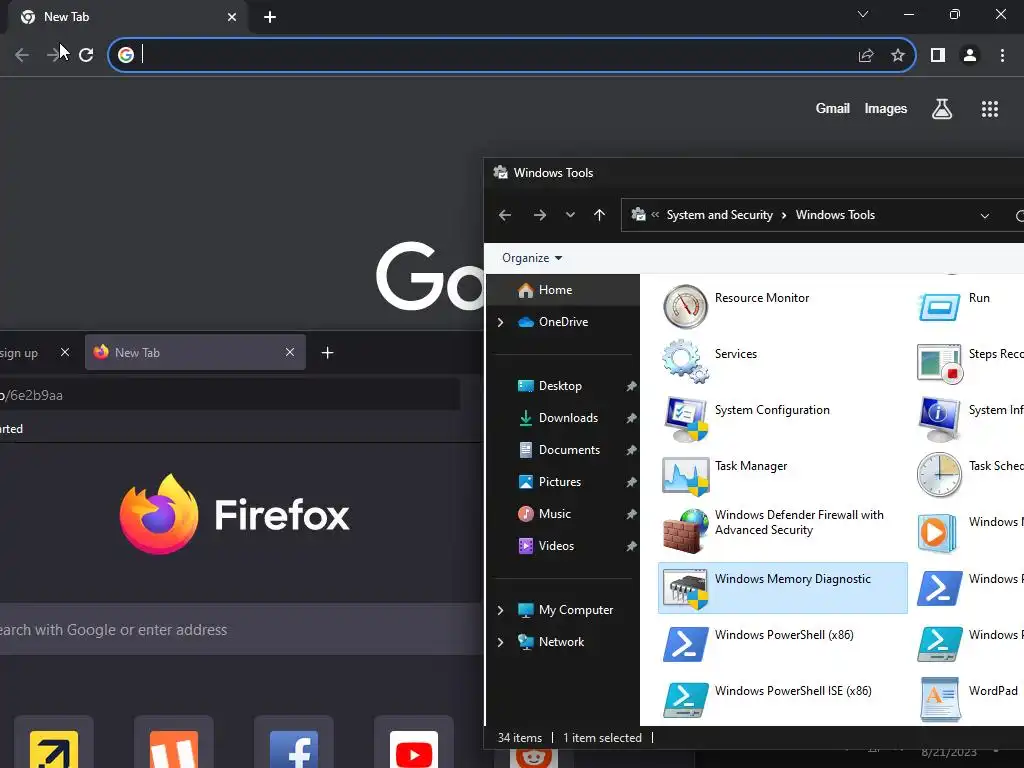This screenshot has width=1024, height=768.
Task: Focus Firefox URL bar
Action: 230,395
